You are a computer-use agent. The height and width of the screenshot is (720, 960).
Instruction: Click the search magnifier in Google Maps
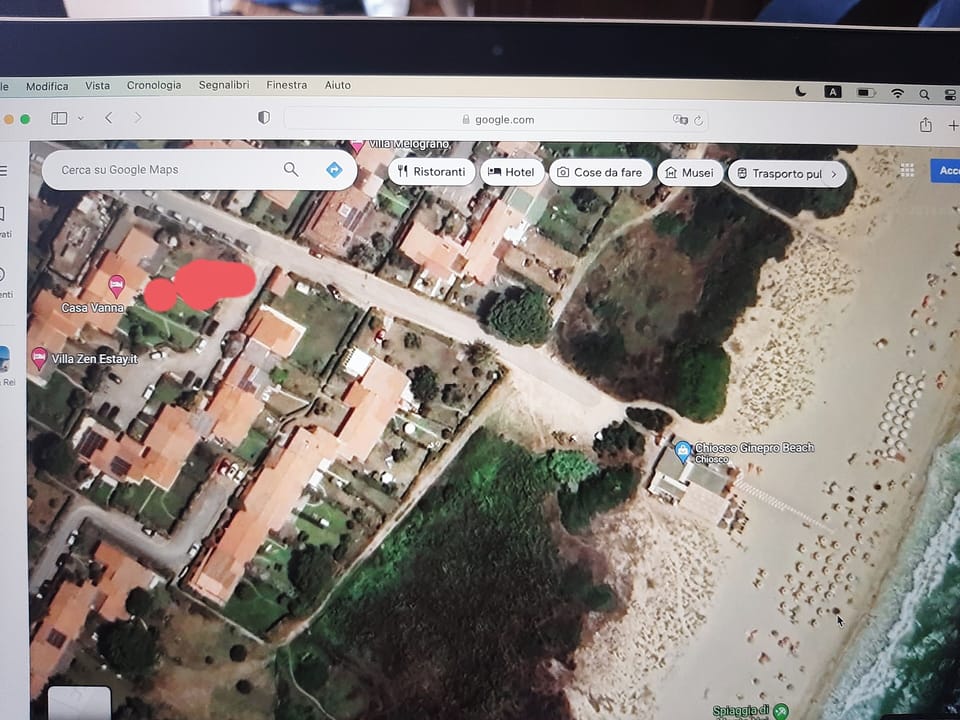pos(291,169)
